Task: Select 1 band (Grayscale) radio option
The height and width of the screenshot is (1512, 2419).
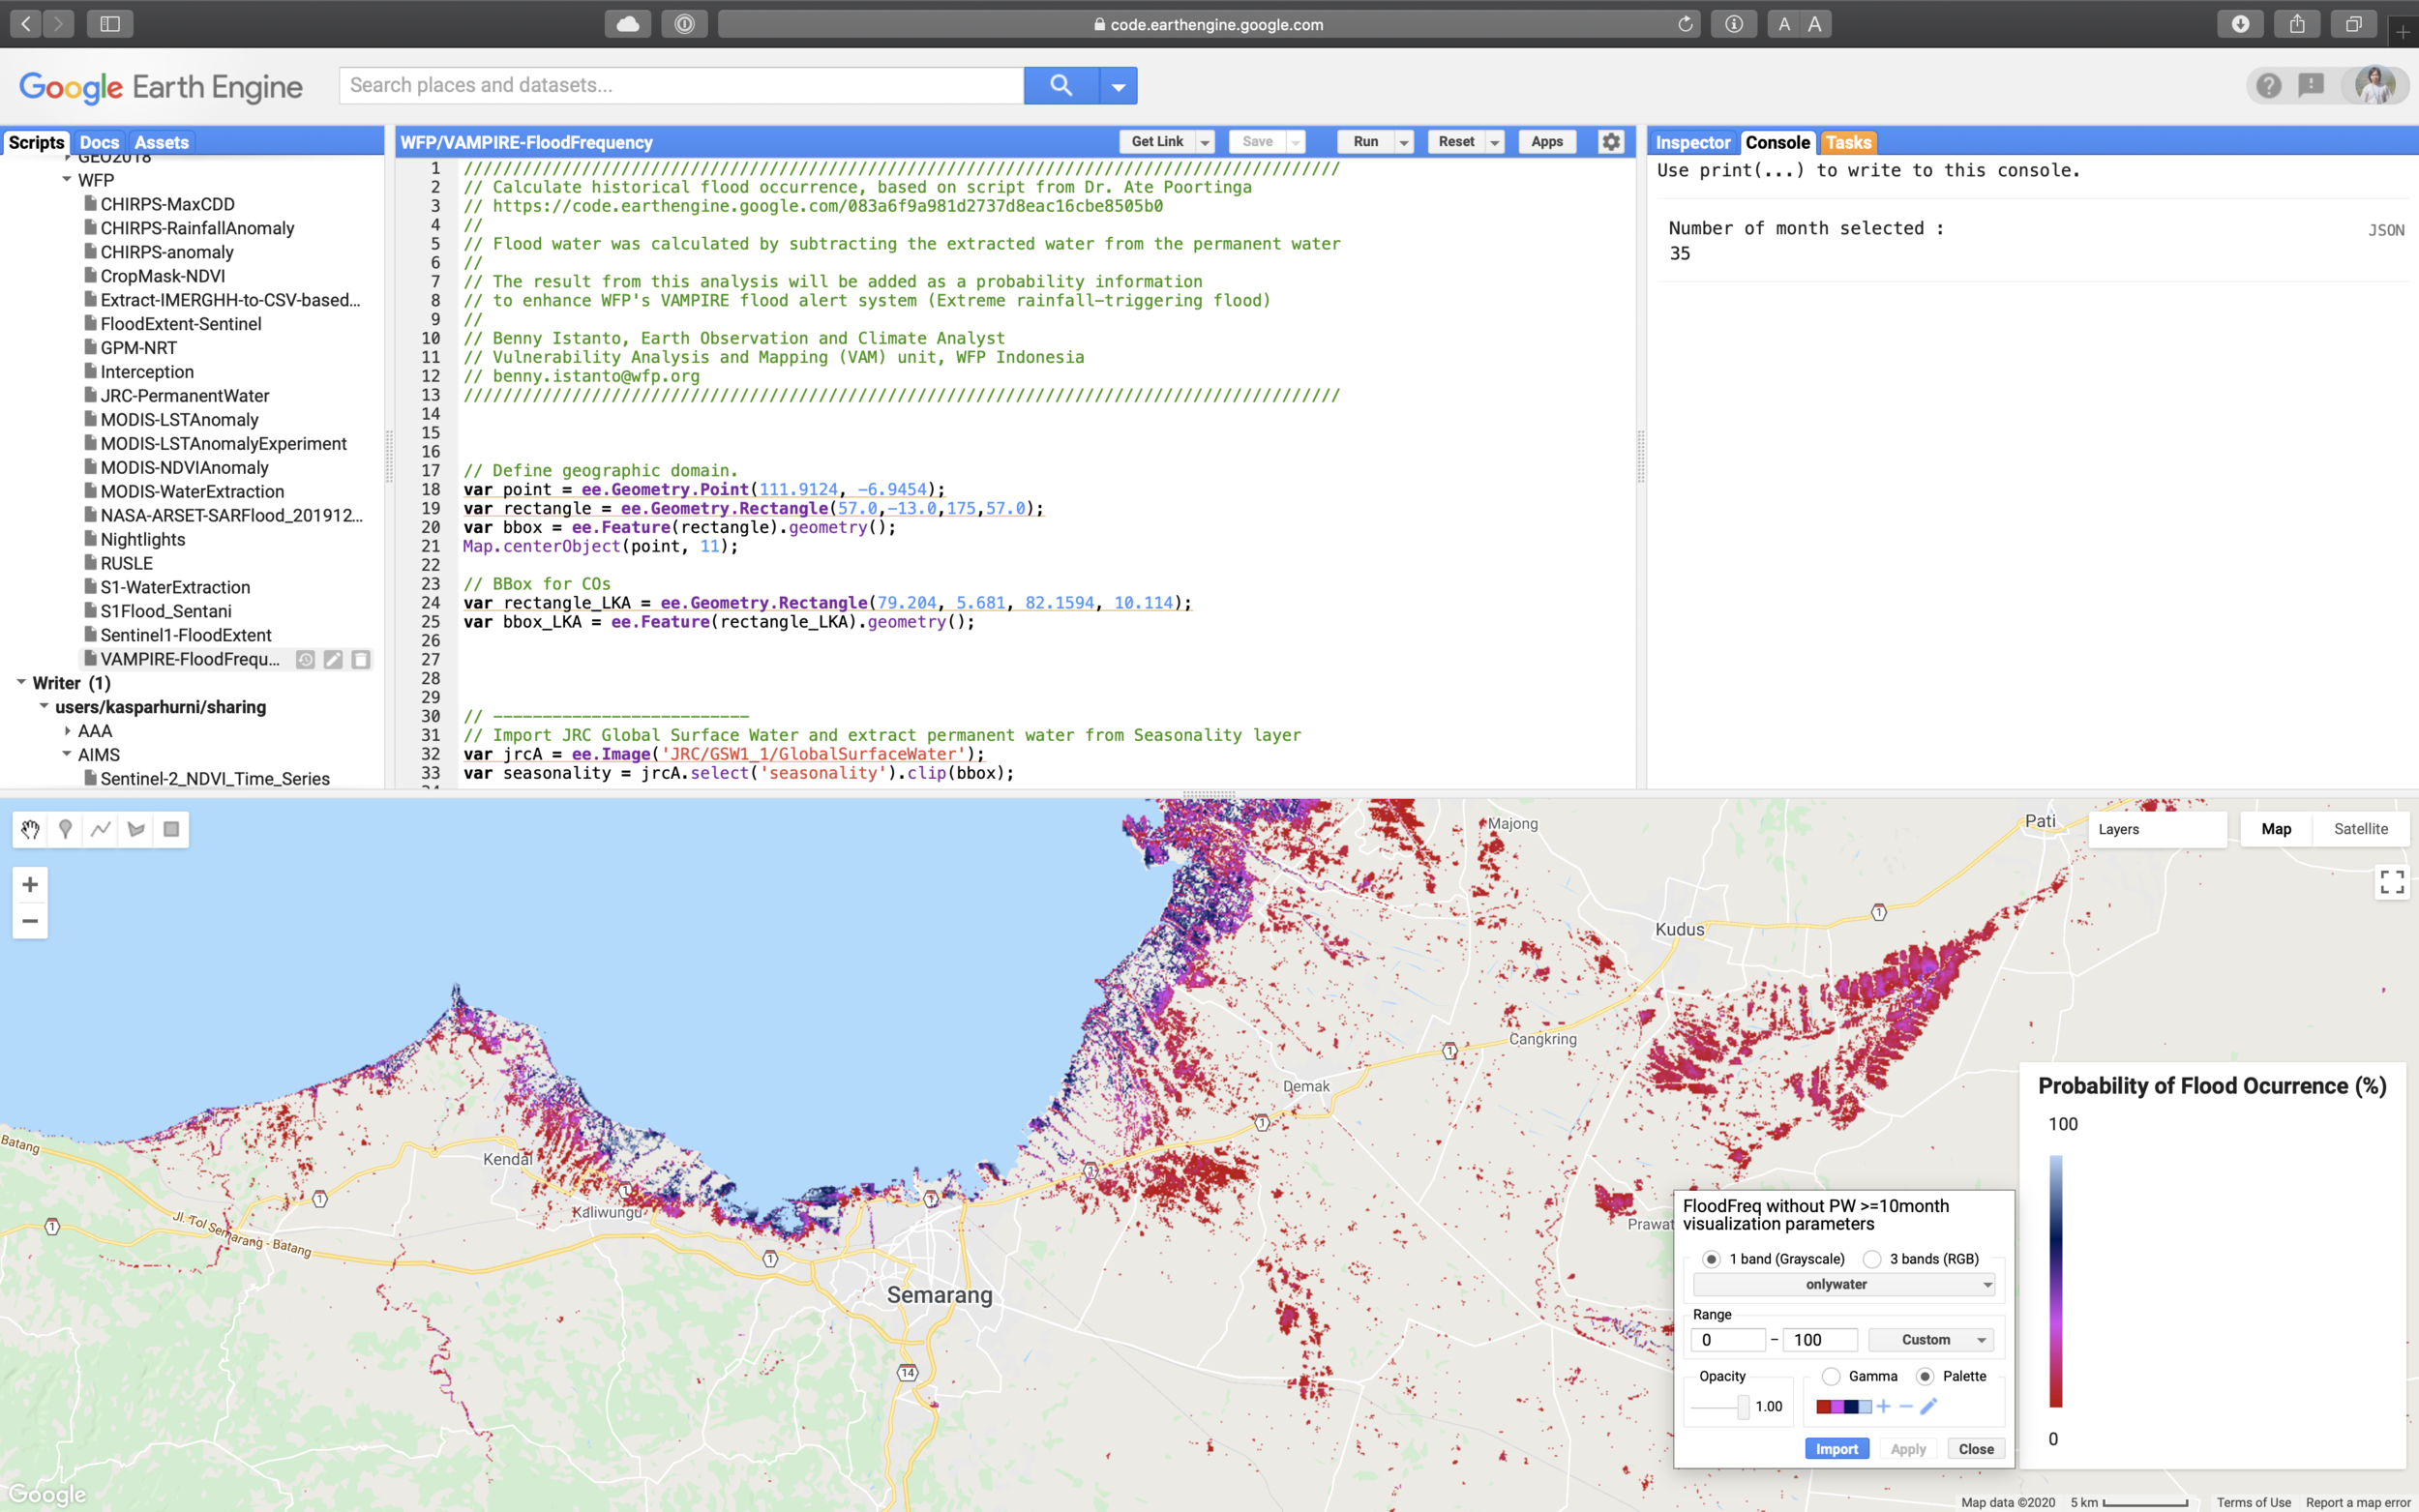Action: pyautogui.click(x=1711, y=1259)
